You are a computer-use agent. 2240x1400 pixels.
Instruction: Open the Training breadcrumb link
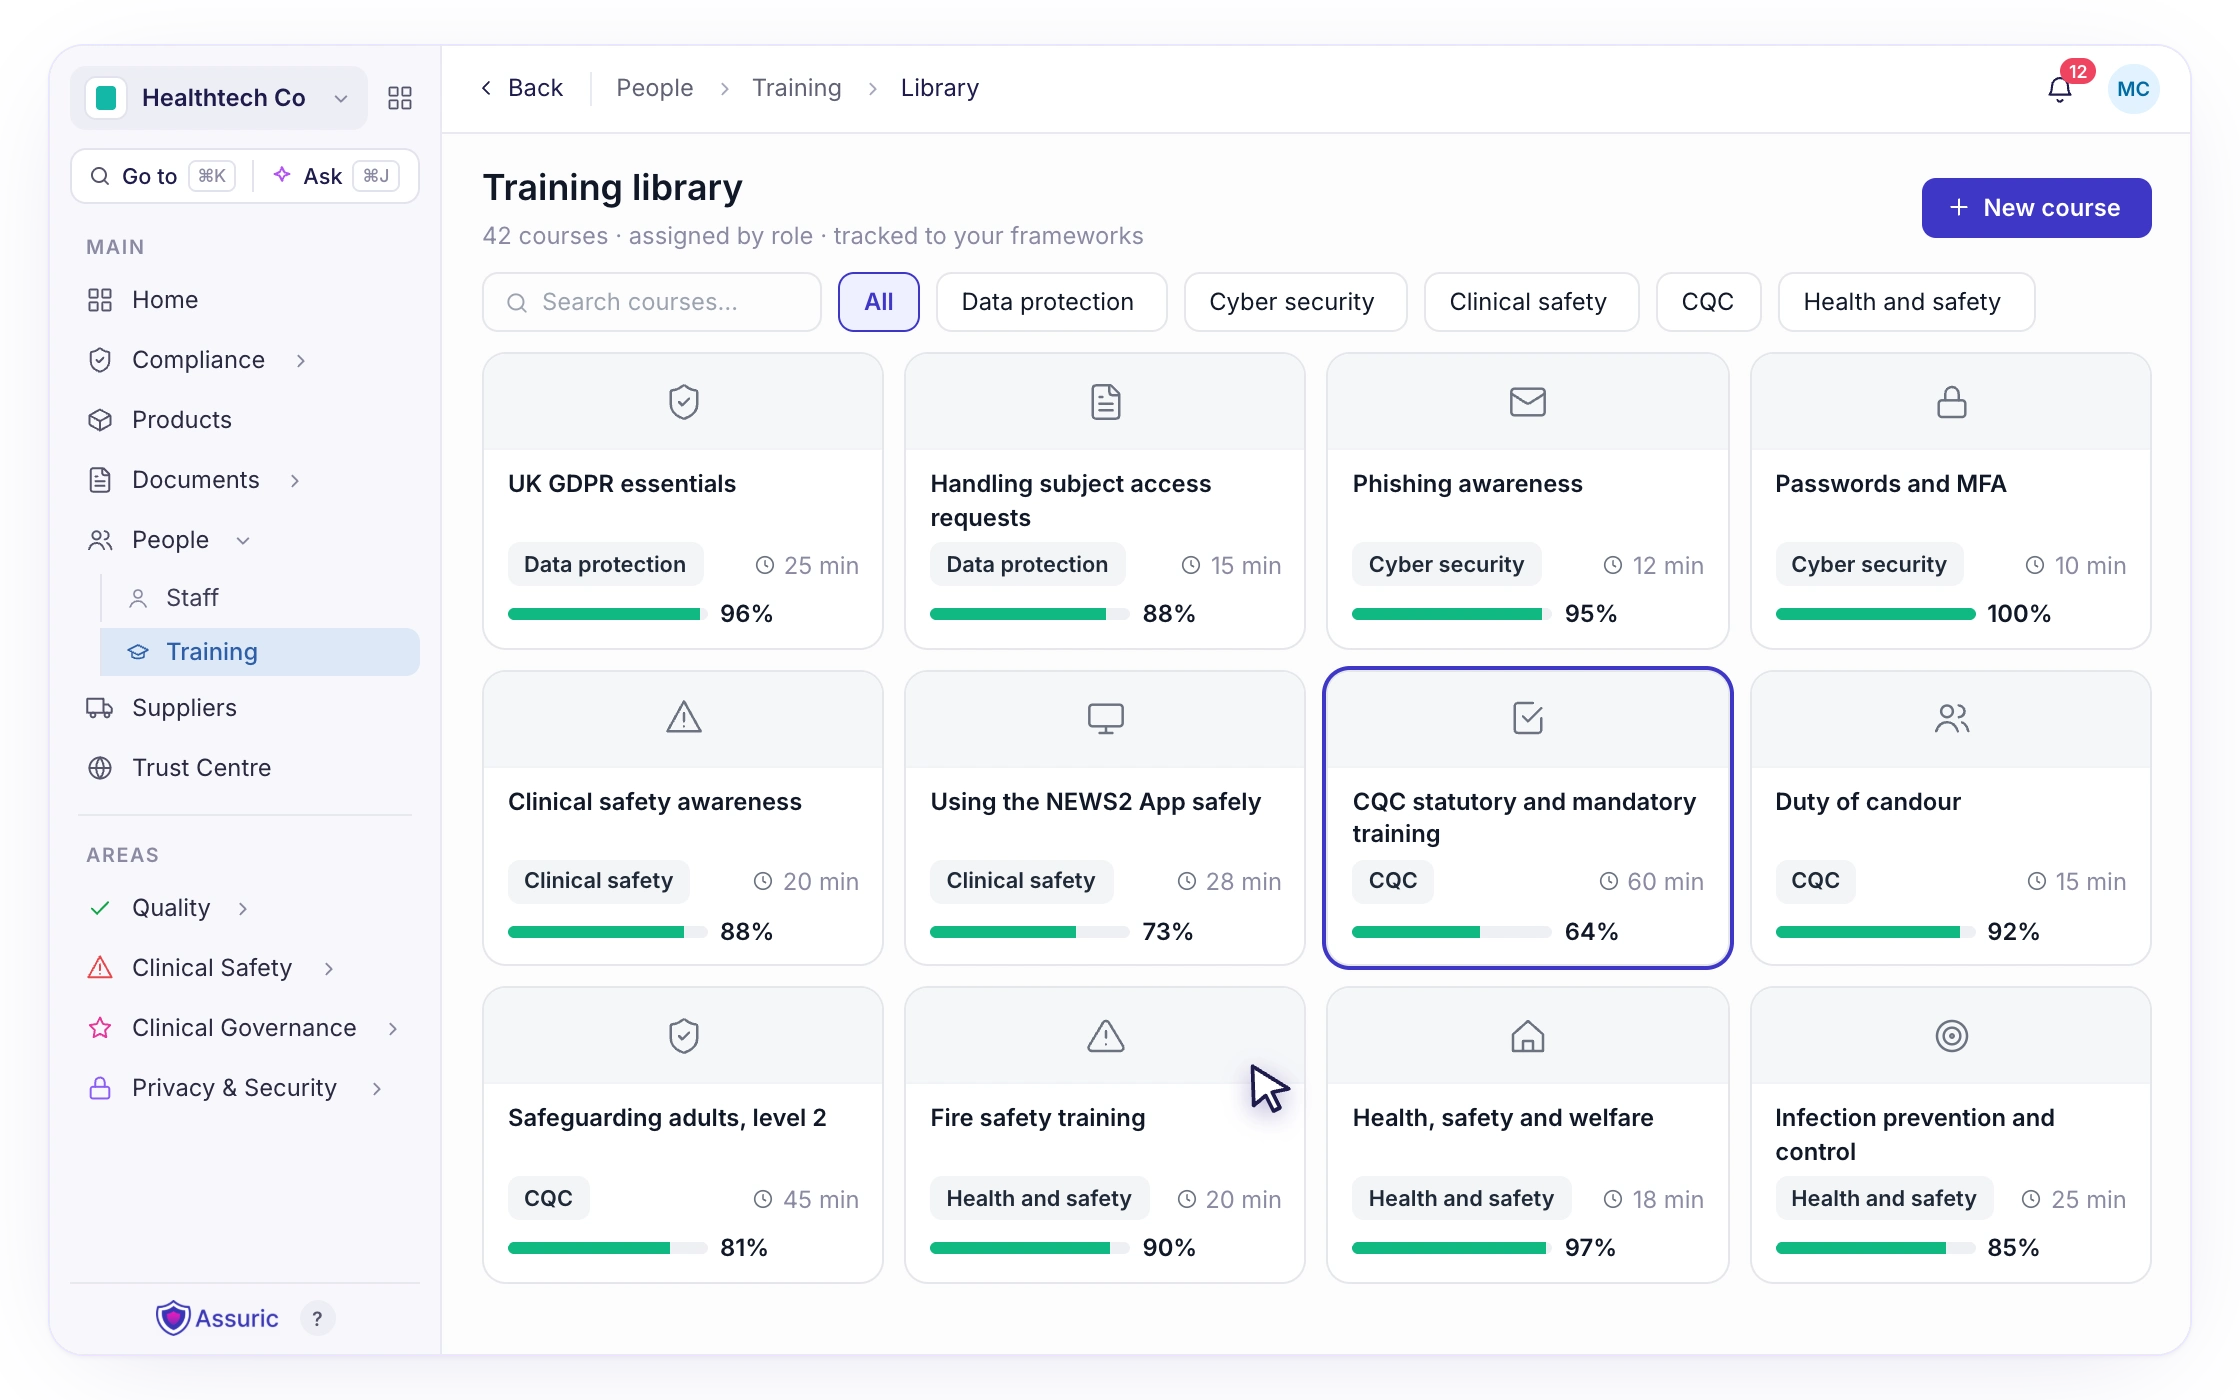click(796, 88)
